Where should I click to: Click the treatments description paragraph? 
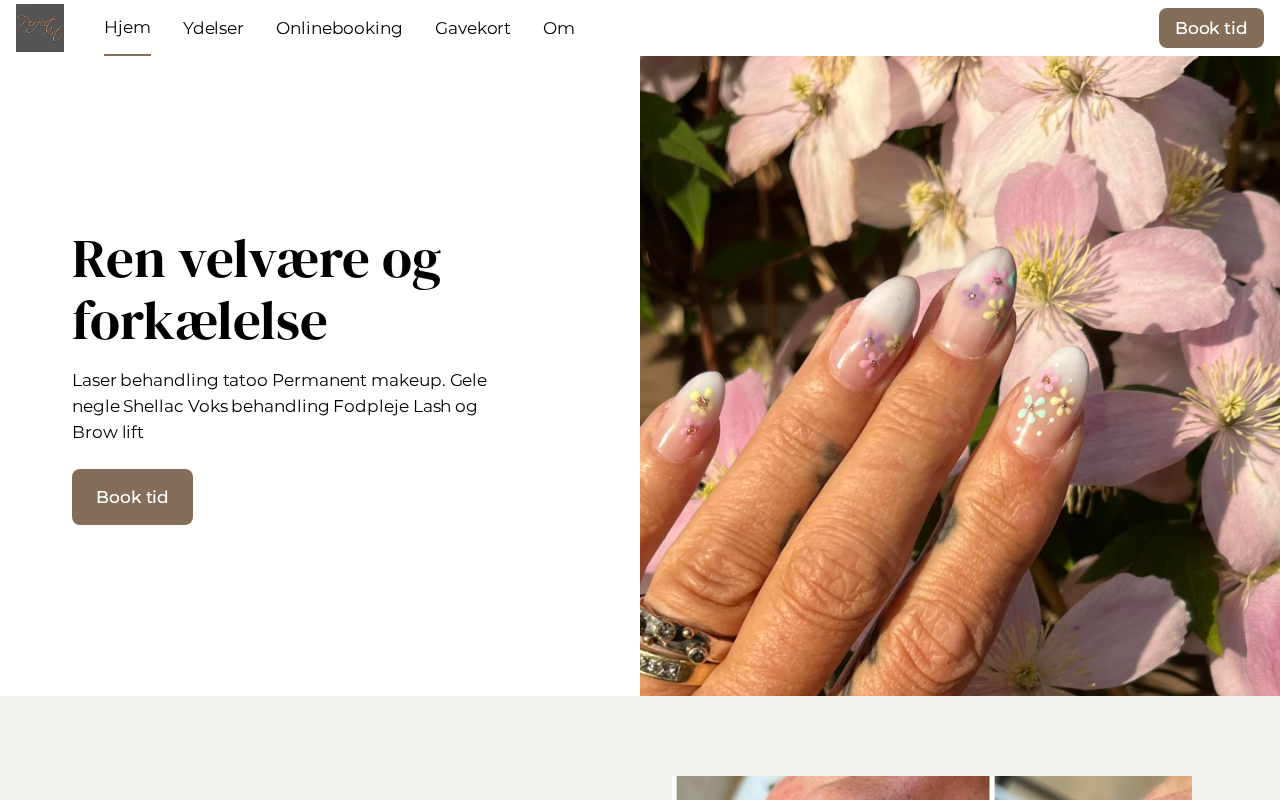pos(280,406)
